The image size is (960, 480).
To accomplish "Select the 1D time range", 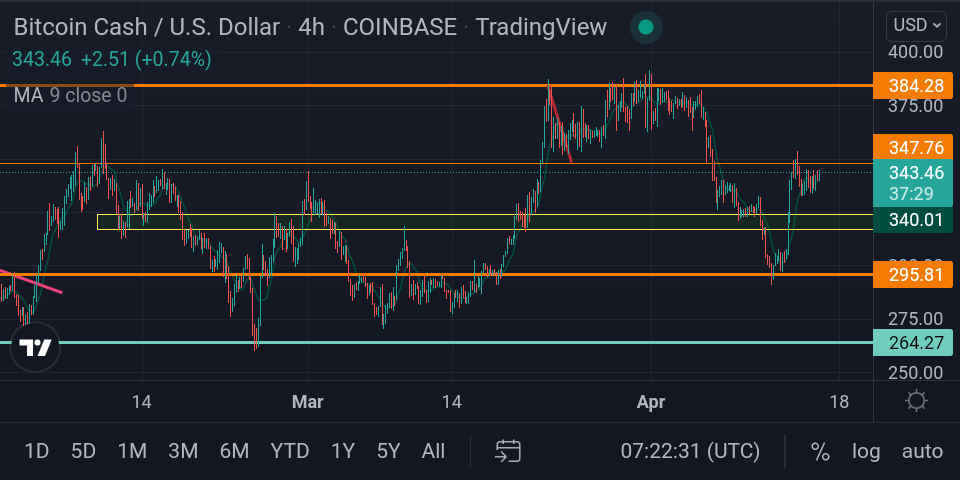I will (x=36, y=452).
